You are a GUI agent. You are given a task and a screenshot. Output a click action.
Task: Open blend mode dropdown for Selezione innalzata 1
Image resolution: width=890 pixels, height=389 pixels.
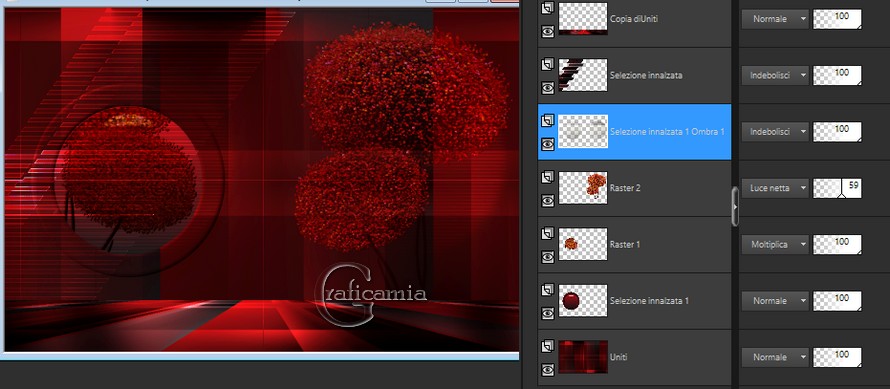click(x=775, y=300)
